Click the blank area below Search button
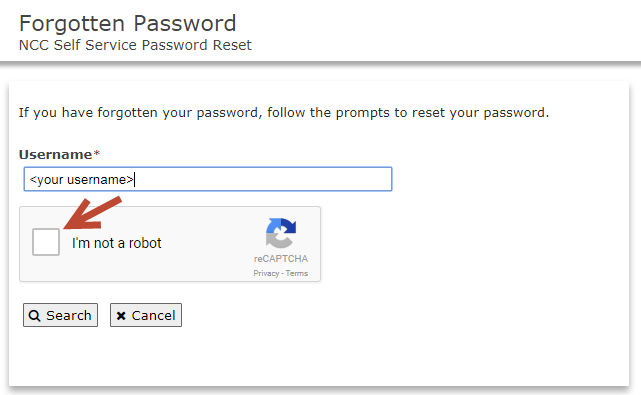Viewport: 641px width, 395px height. 61,356
